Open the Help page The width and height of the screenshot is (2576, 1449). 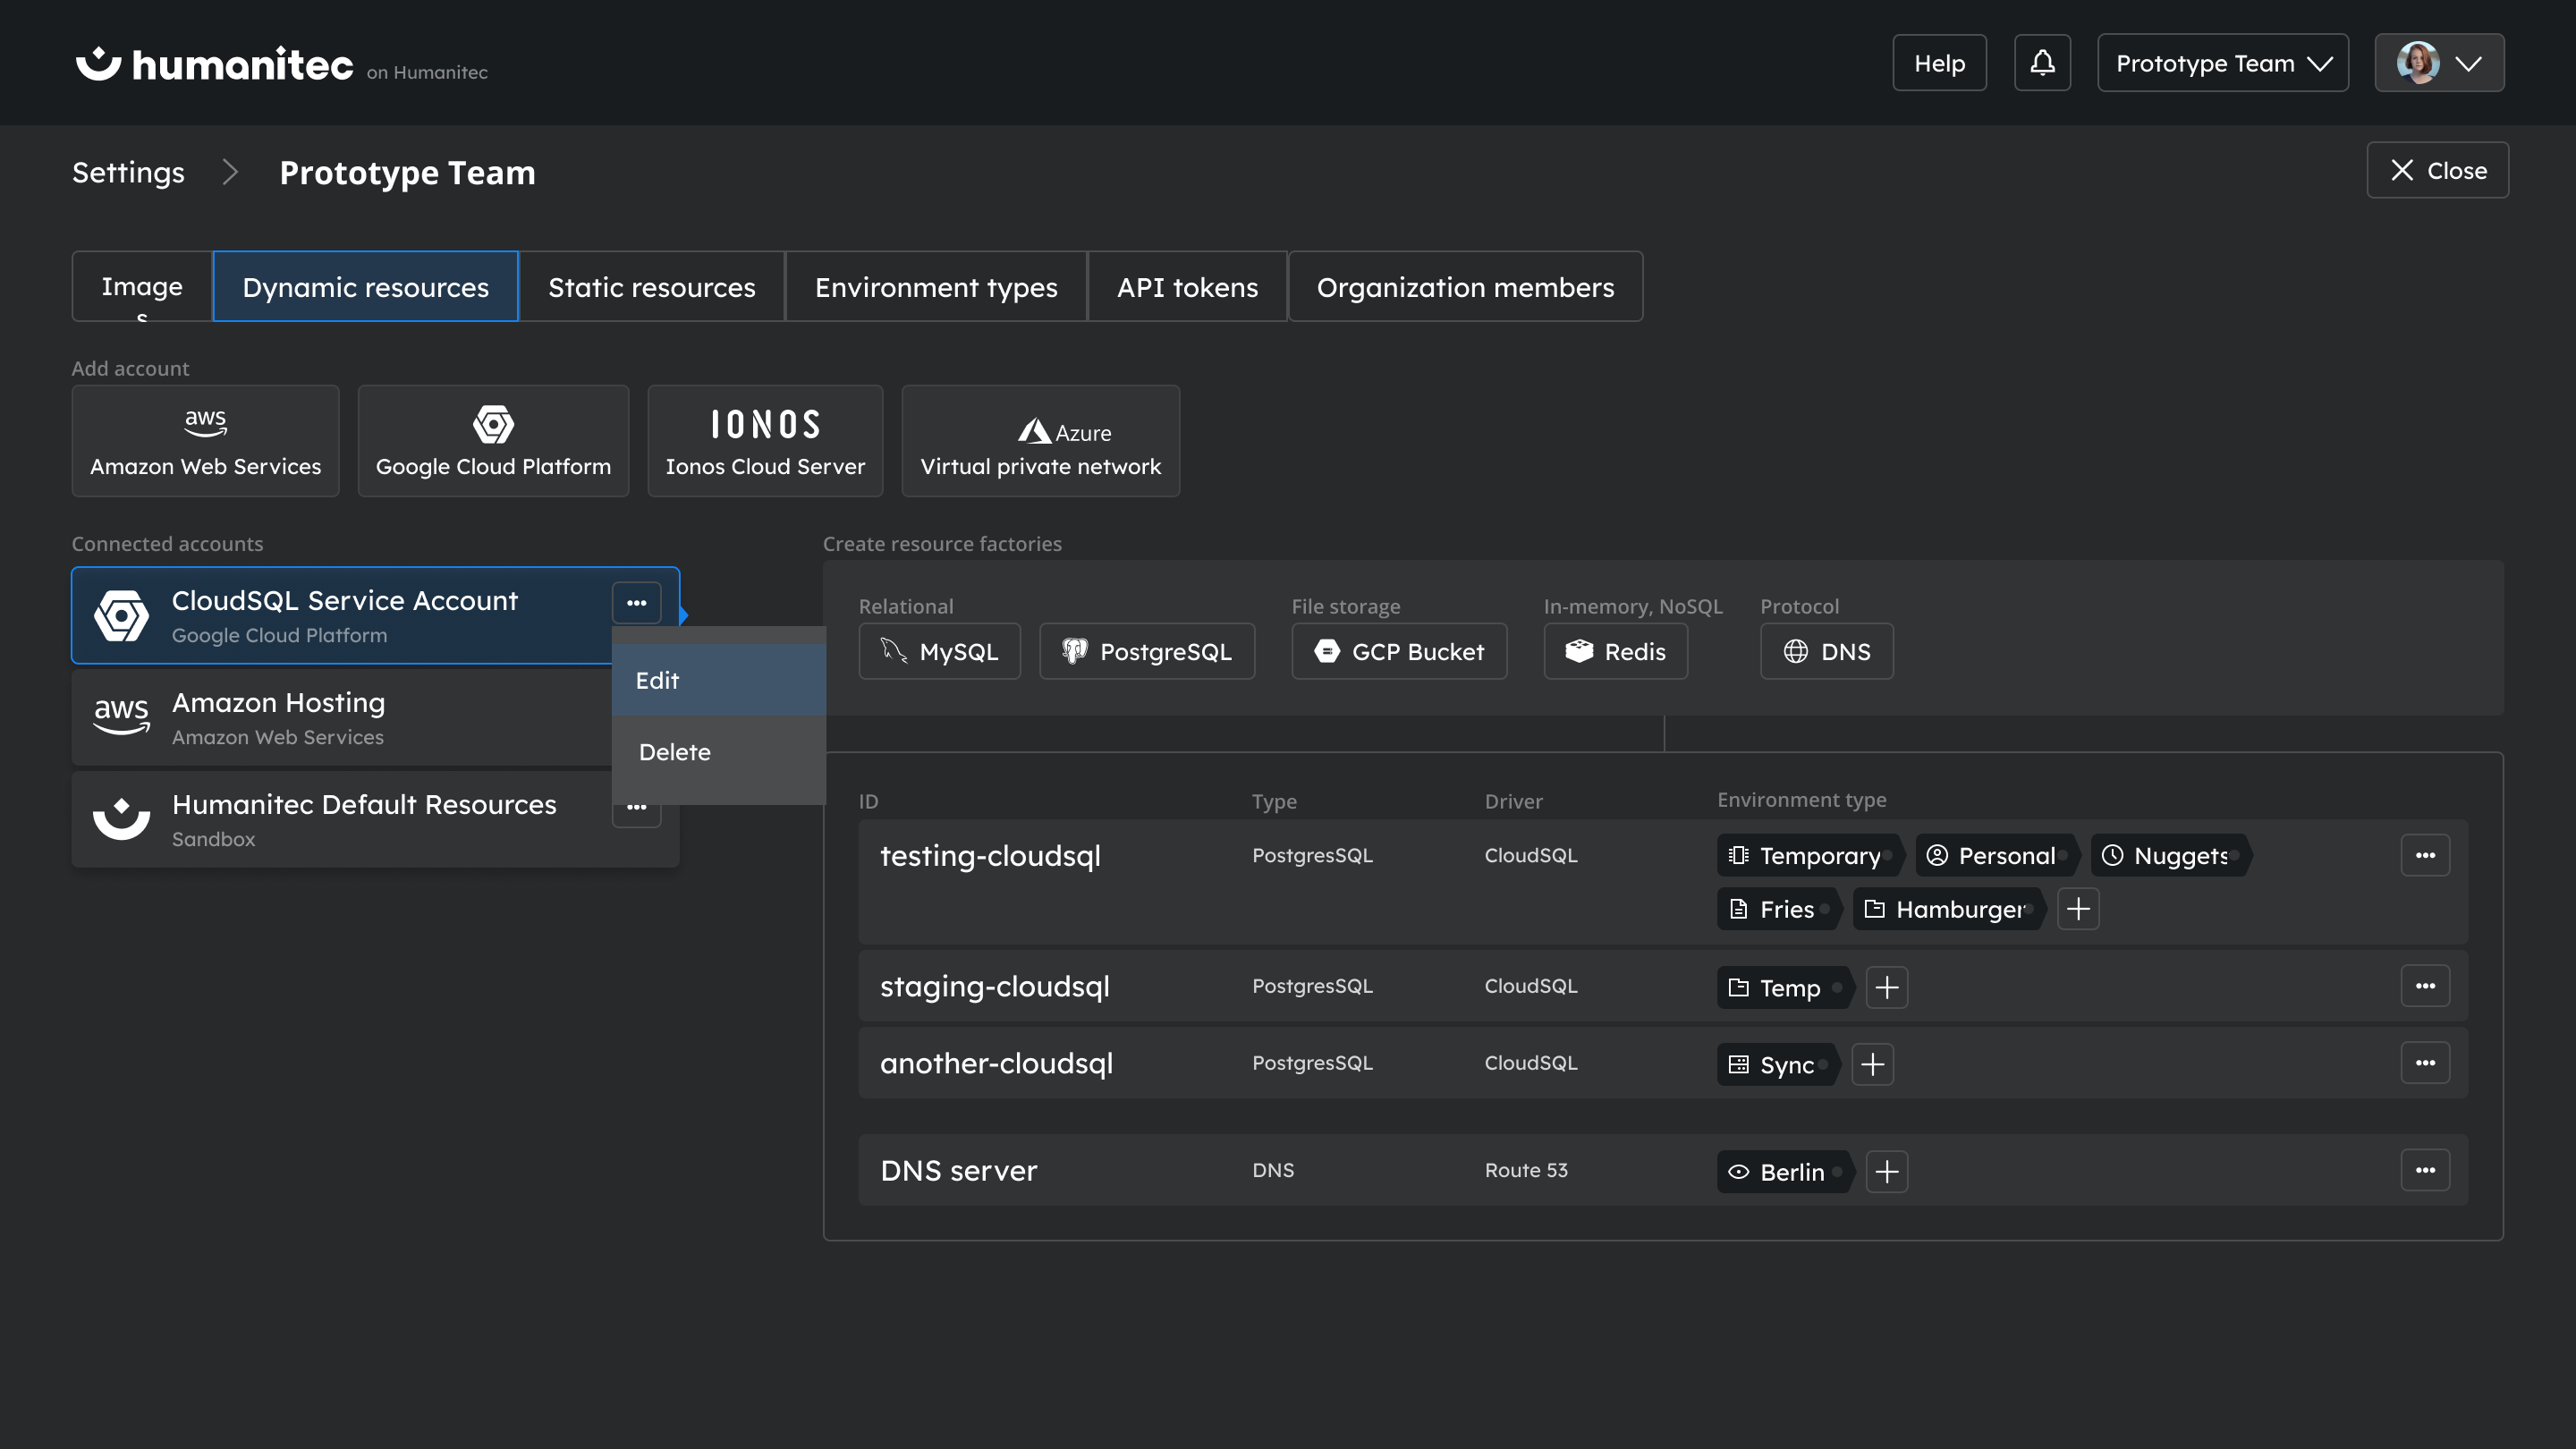coord(1938,62)
